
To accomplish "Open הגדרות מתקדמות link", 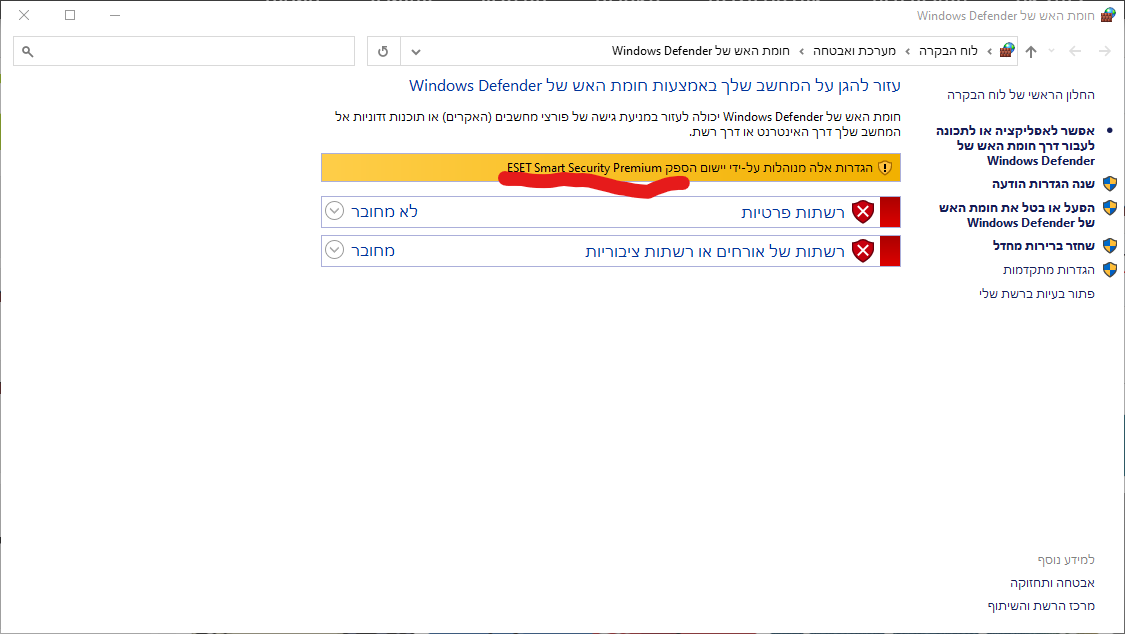I will [x=1048, y=270].
